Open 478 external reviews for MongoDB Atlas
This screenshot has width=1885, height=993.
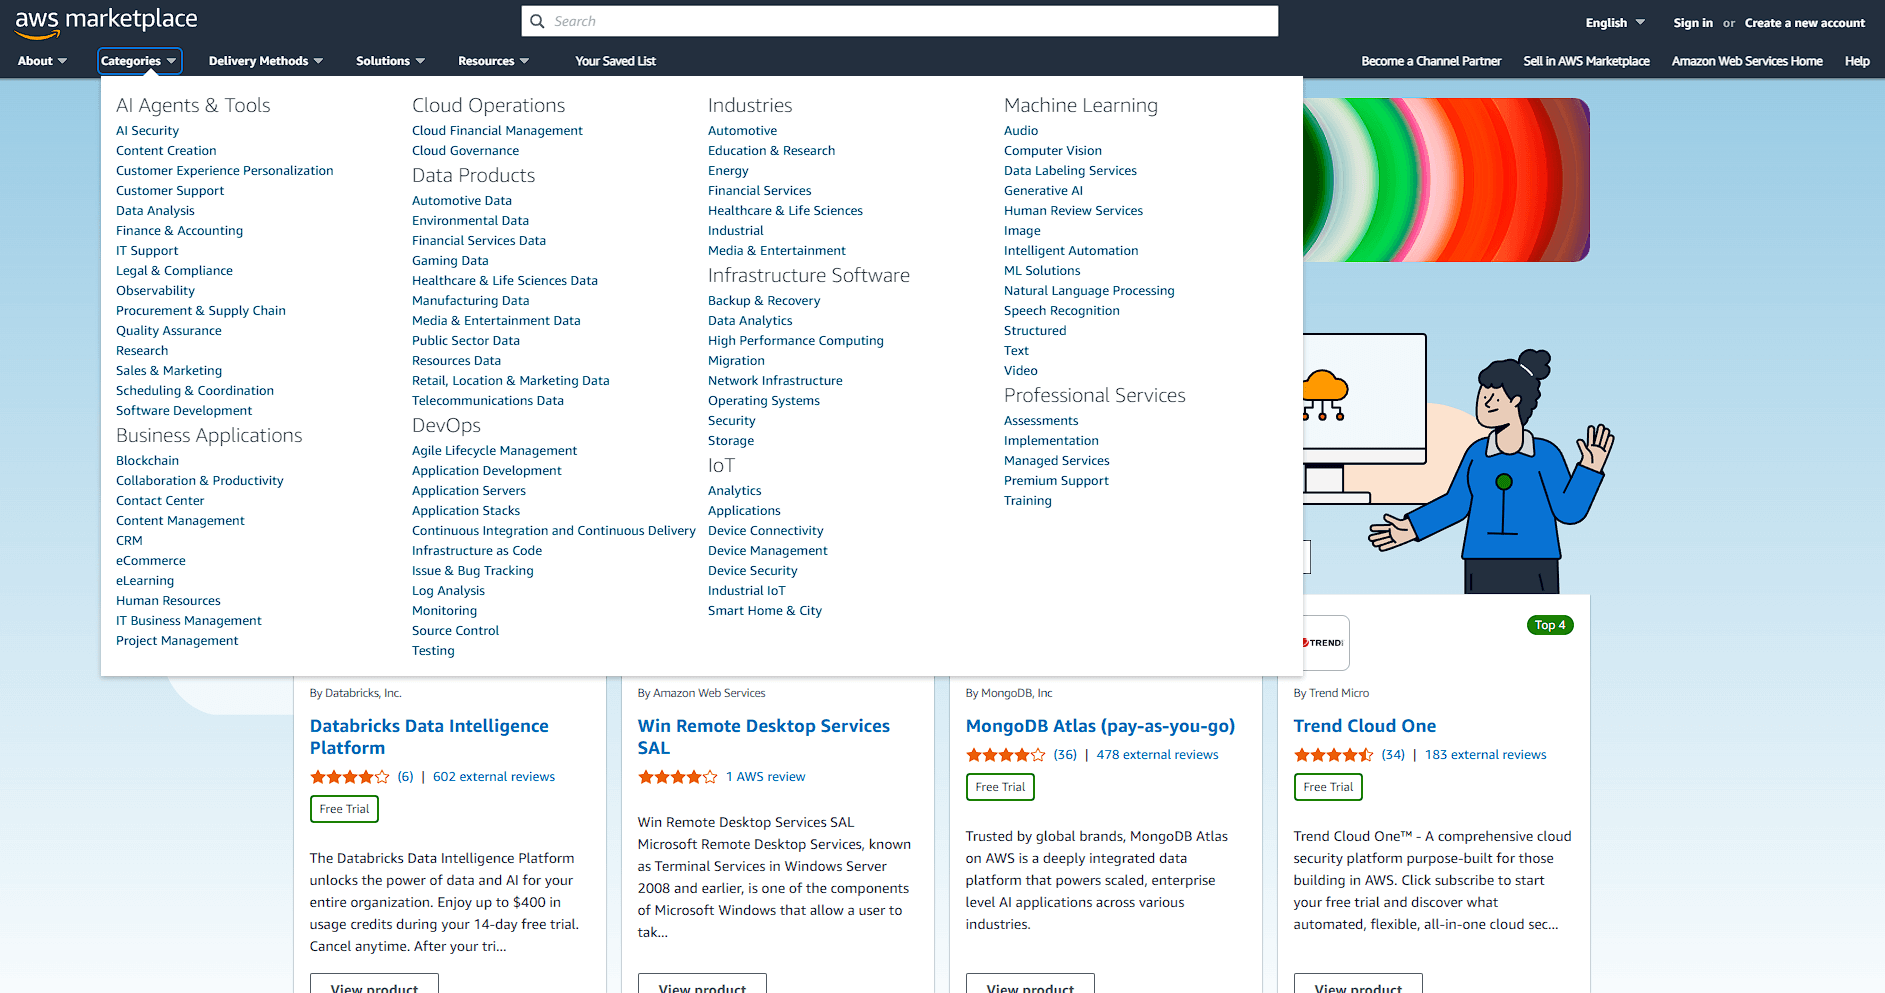[x=1157, y=755]
